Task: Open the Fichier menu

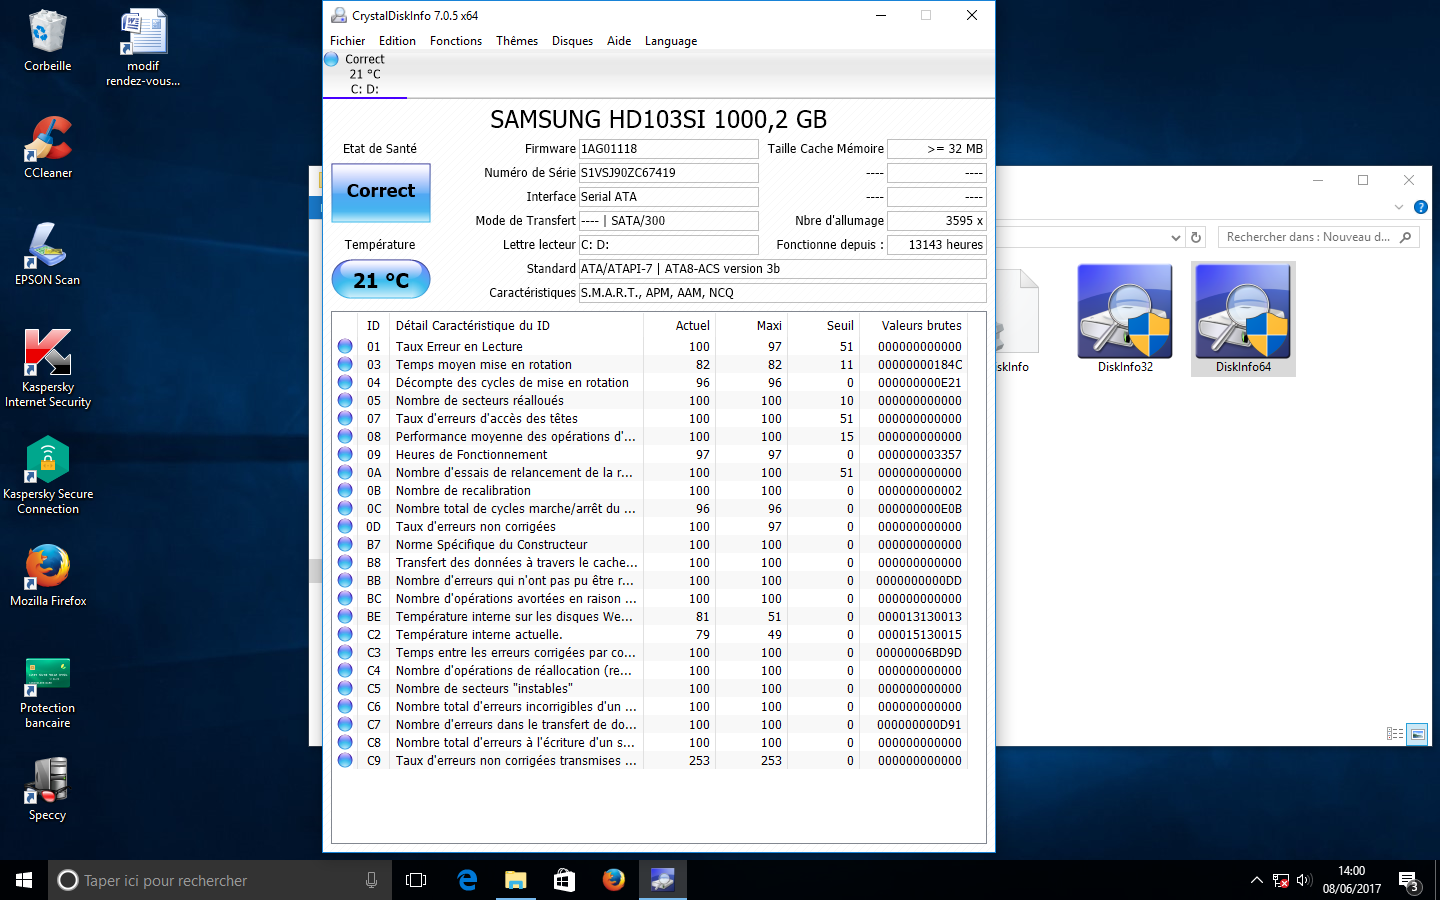Action: (347, 41)
